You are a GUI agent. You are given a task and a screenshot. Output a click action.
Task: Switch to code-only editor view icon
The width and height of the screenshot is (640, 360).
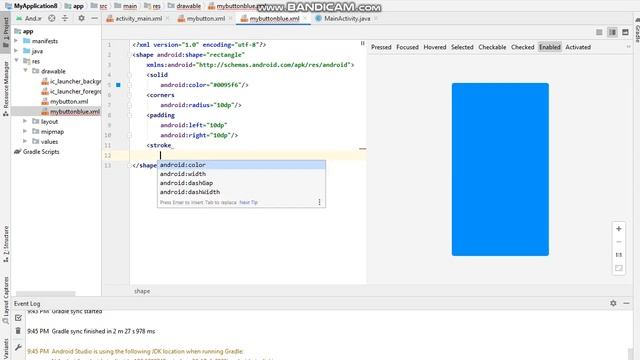(x=599, y=32)
